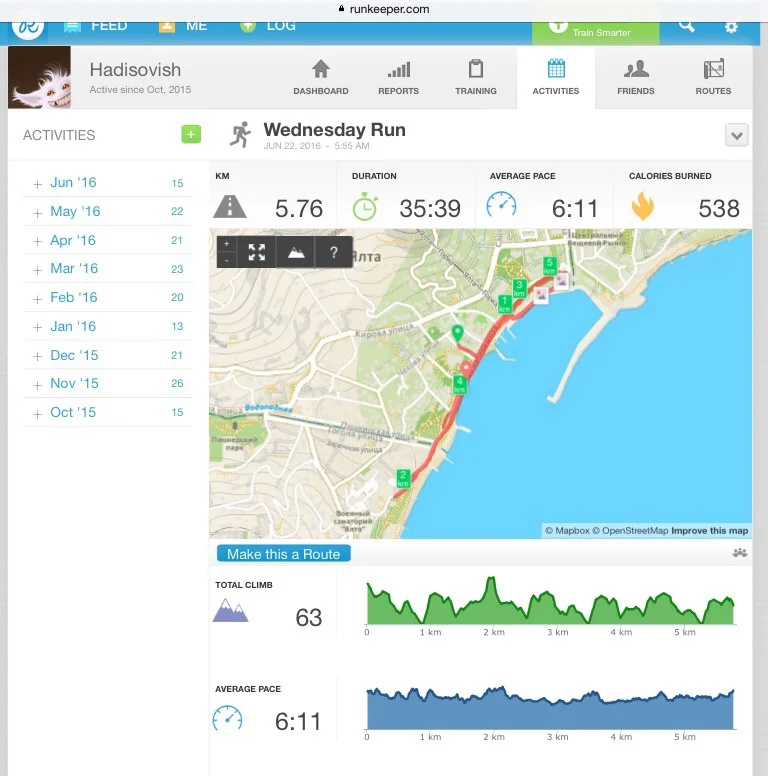Open settings gear icon
This screenshot has height=776, width=768.
[x=731, y=27]
